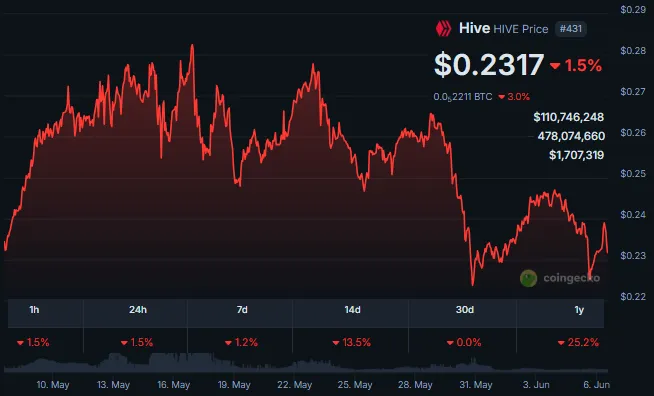Click the 1.5% change under 1h

click(x=33, y=343)
